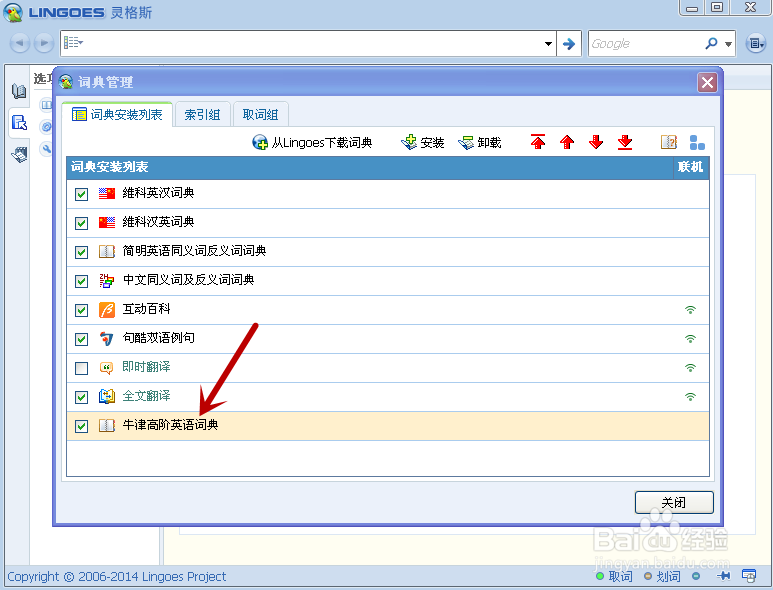Click the pin icon in status bar
This screenshot has height=590, width=773.
coord(723,576)
